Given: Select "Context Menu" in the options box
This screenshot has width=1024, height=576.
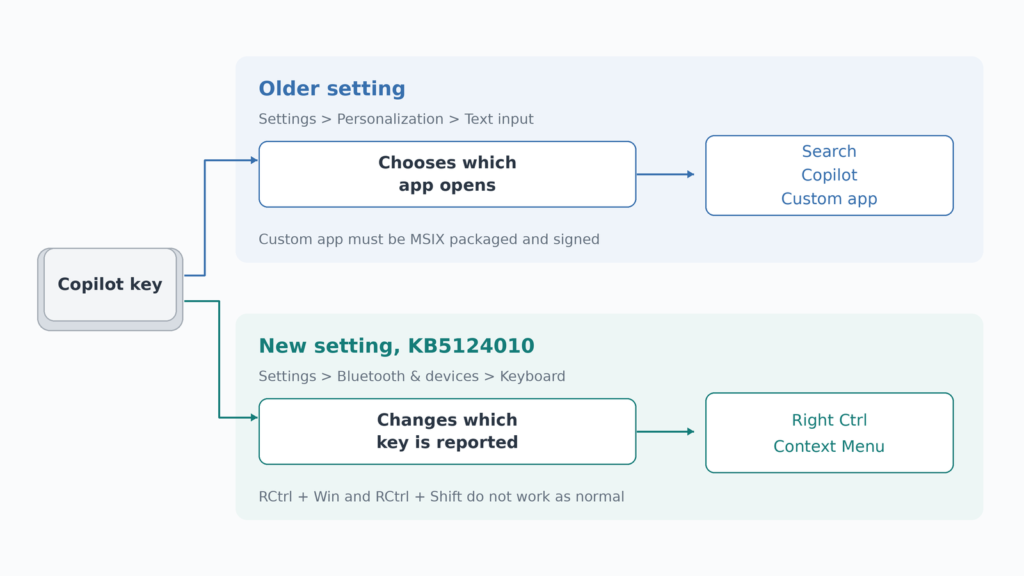Looking at the screenshot, I should pyautogui.click(x=829, y=446).
